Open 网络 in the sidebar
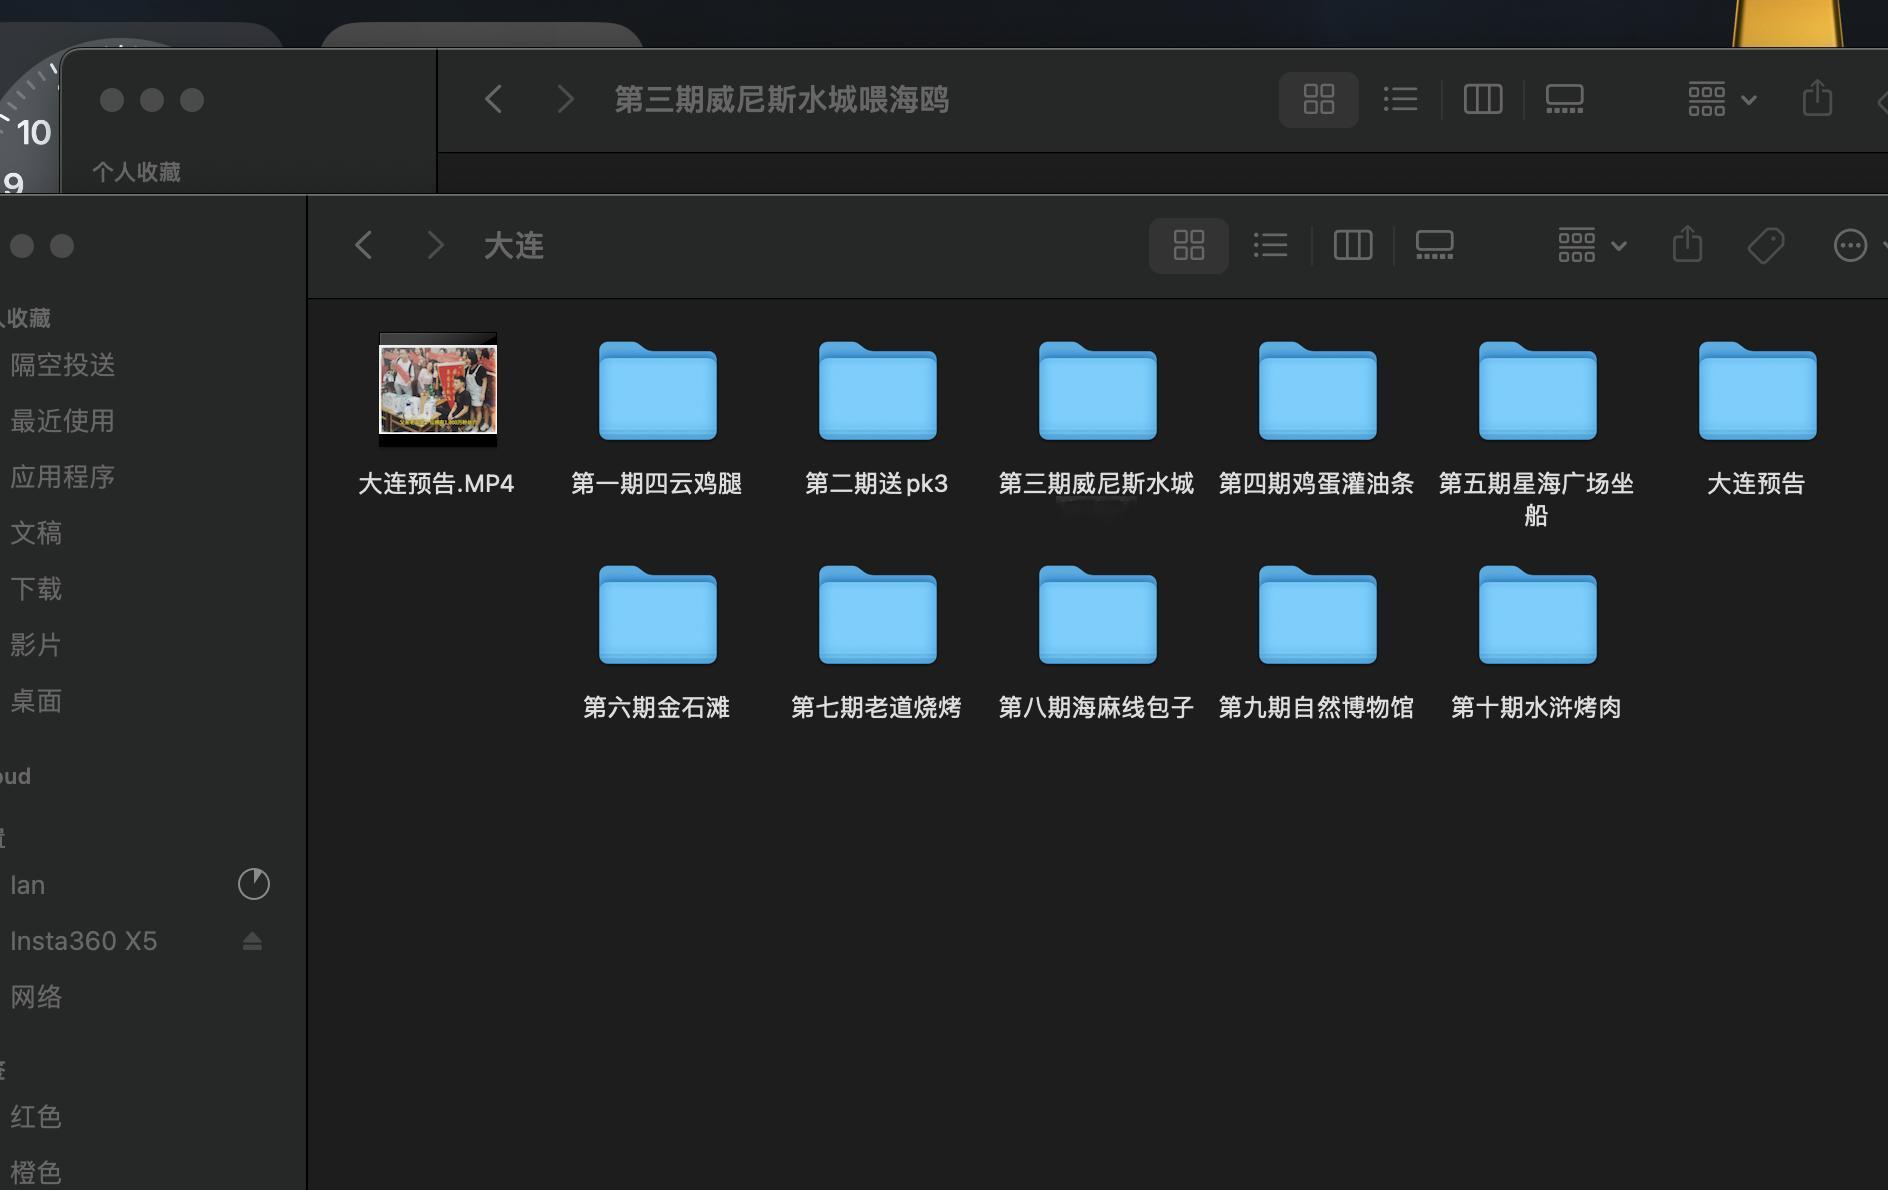This screenshot has width=1888, height=1190. point(36,997)
